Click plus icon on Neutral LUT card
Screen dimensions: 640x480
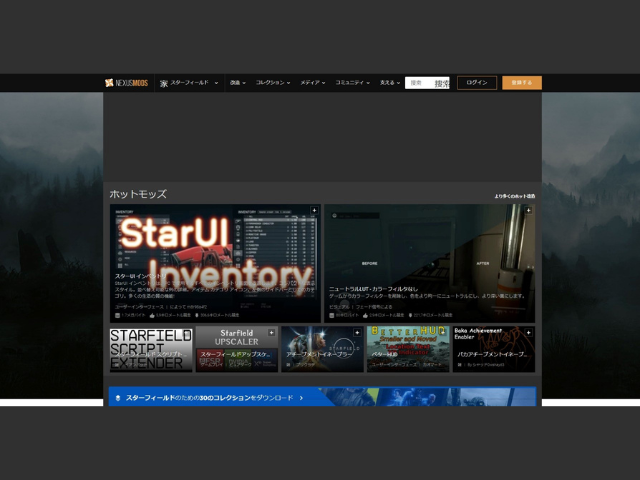point(528,210)
